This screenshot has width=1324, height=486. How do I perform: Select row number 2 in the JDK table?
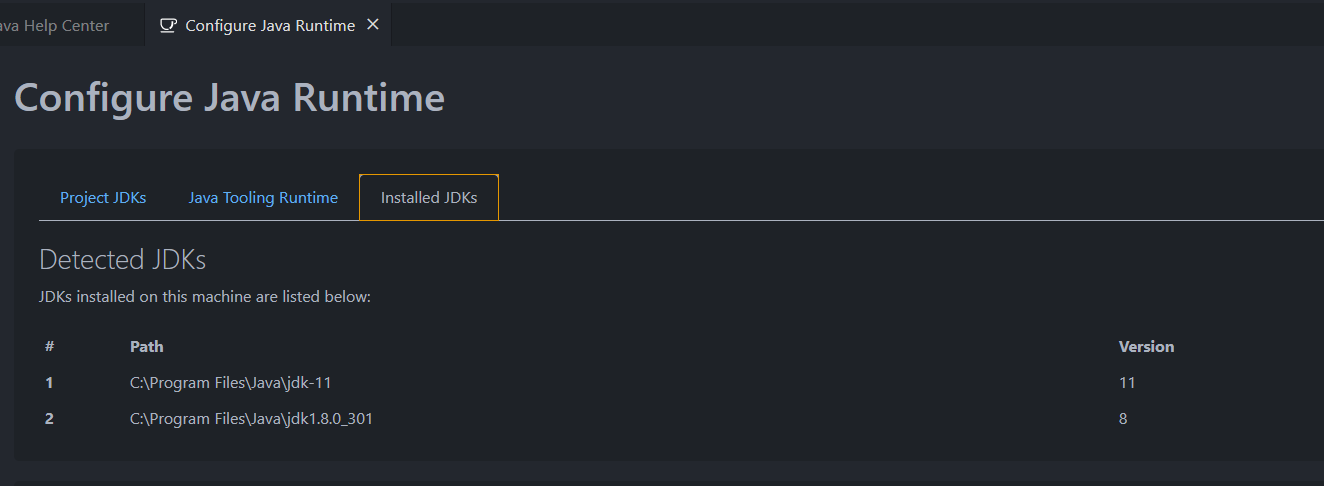coord(49,419)
